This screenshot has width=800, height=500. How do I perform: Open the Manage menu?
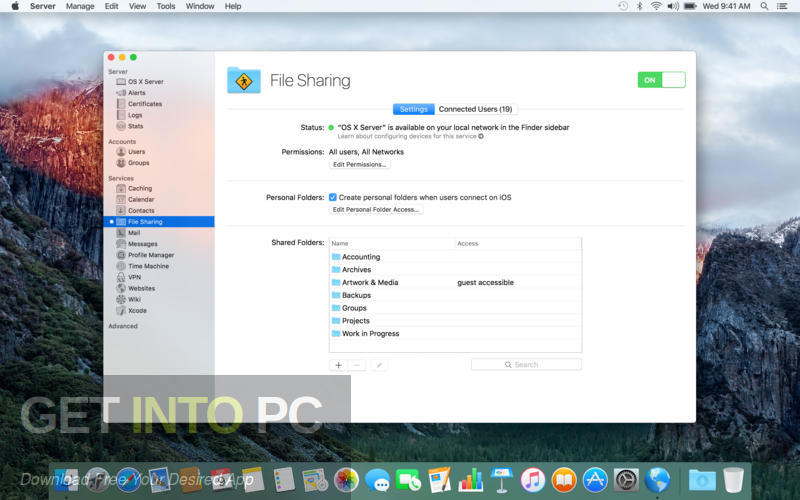tap(80, 6)
